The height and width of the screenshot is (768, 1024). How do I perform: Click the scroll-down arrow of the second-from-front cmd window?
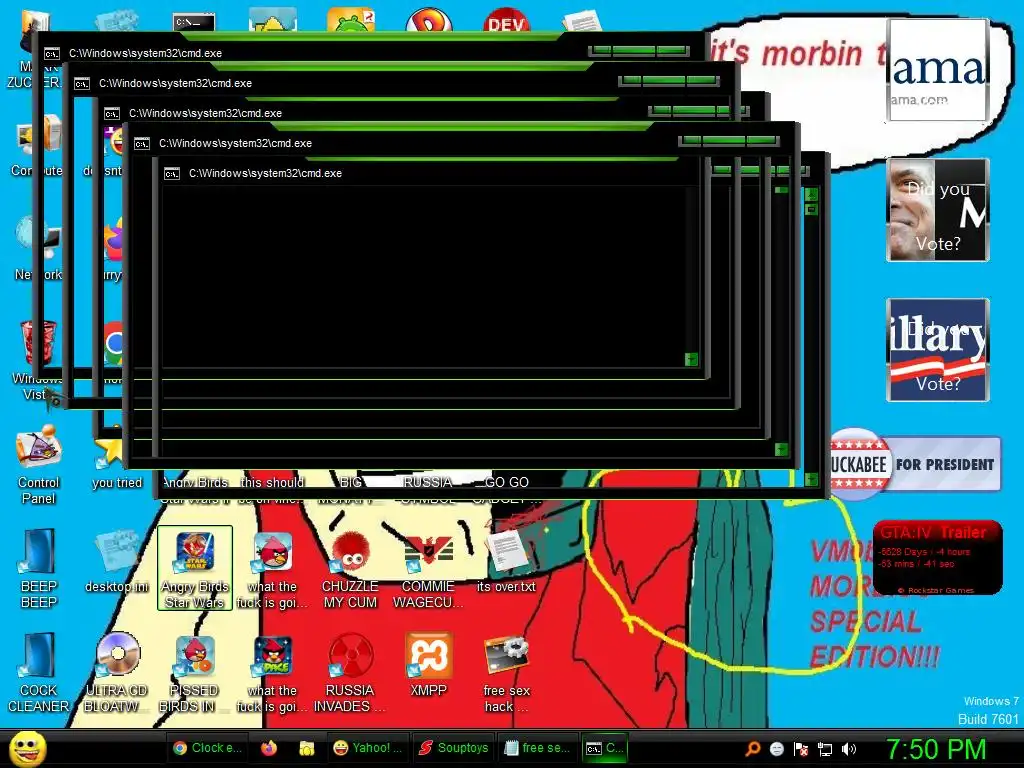point(781,449)
